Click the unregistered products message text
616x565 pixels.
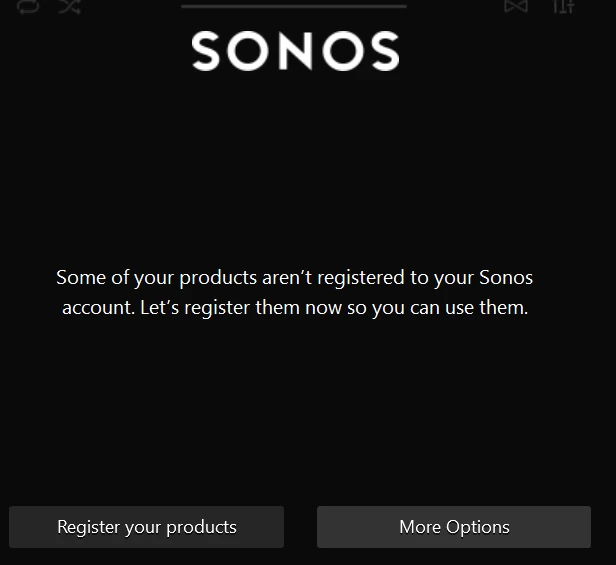295,292
